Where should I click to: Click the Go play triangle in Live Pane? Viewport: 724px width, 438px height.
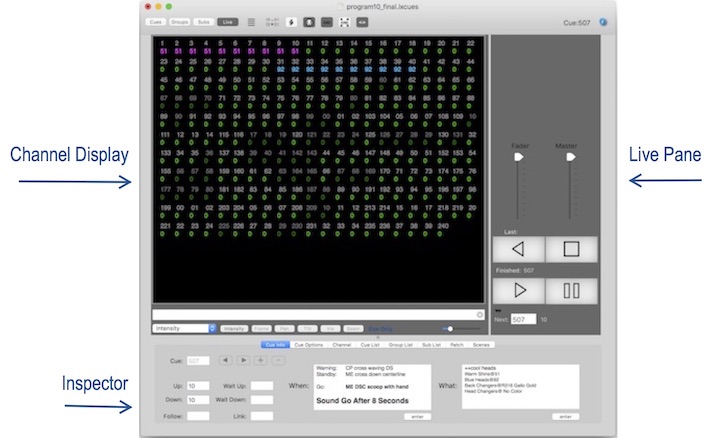pos(519,291)
